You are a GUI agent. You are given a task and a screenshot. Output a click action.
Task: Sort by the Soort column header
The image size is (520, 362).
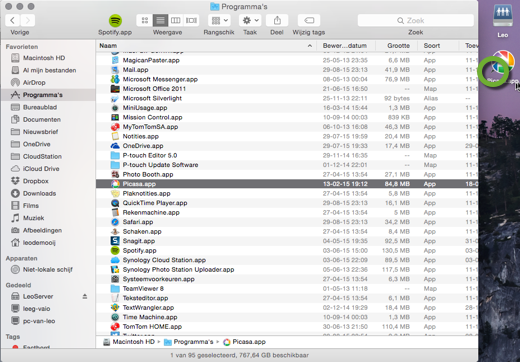pyautogui.click(x=437, y=46)
